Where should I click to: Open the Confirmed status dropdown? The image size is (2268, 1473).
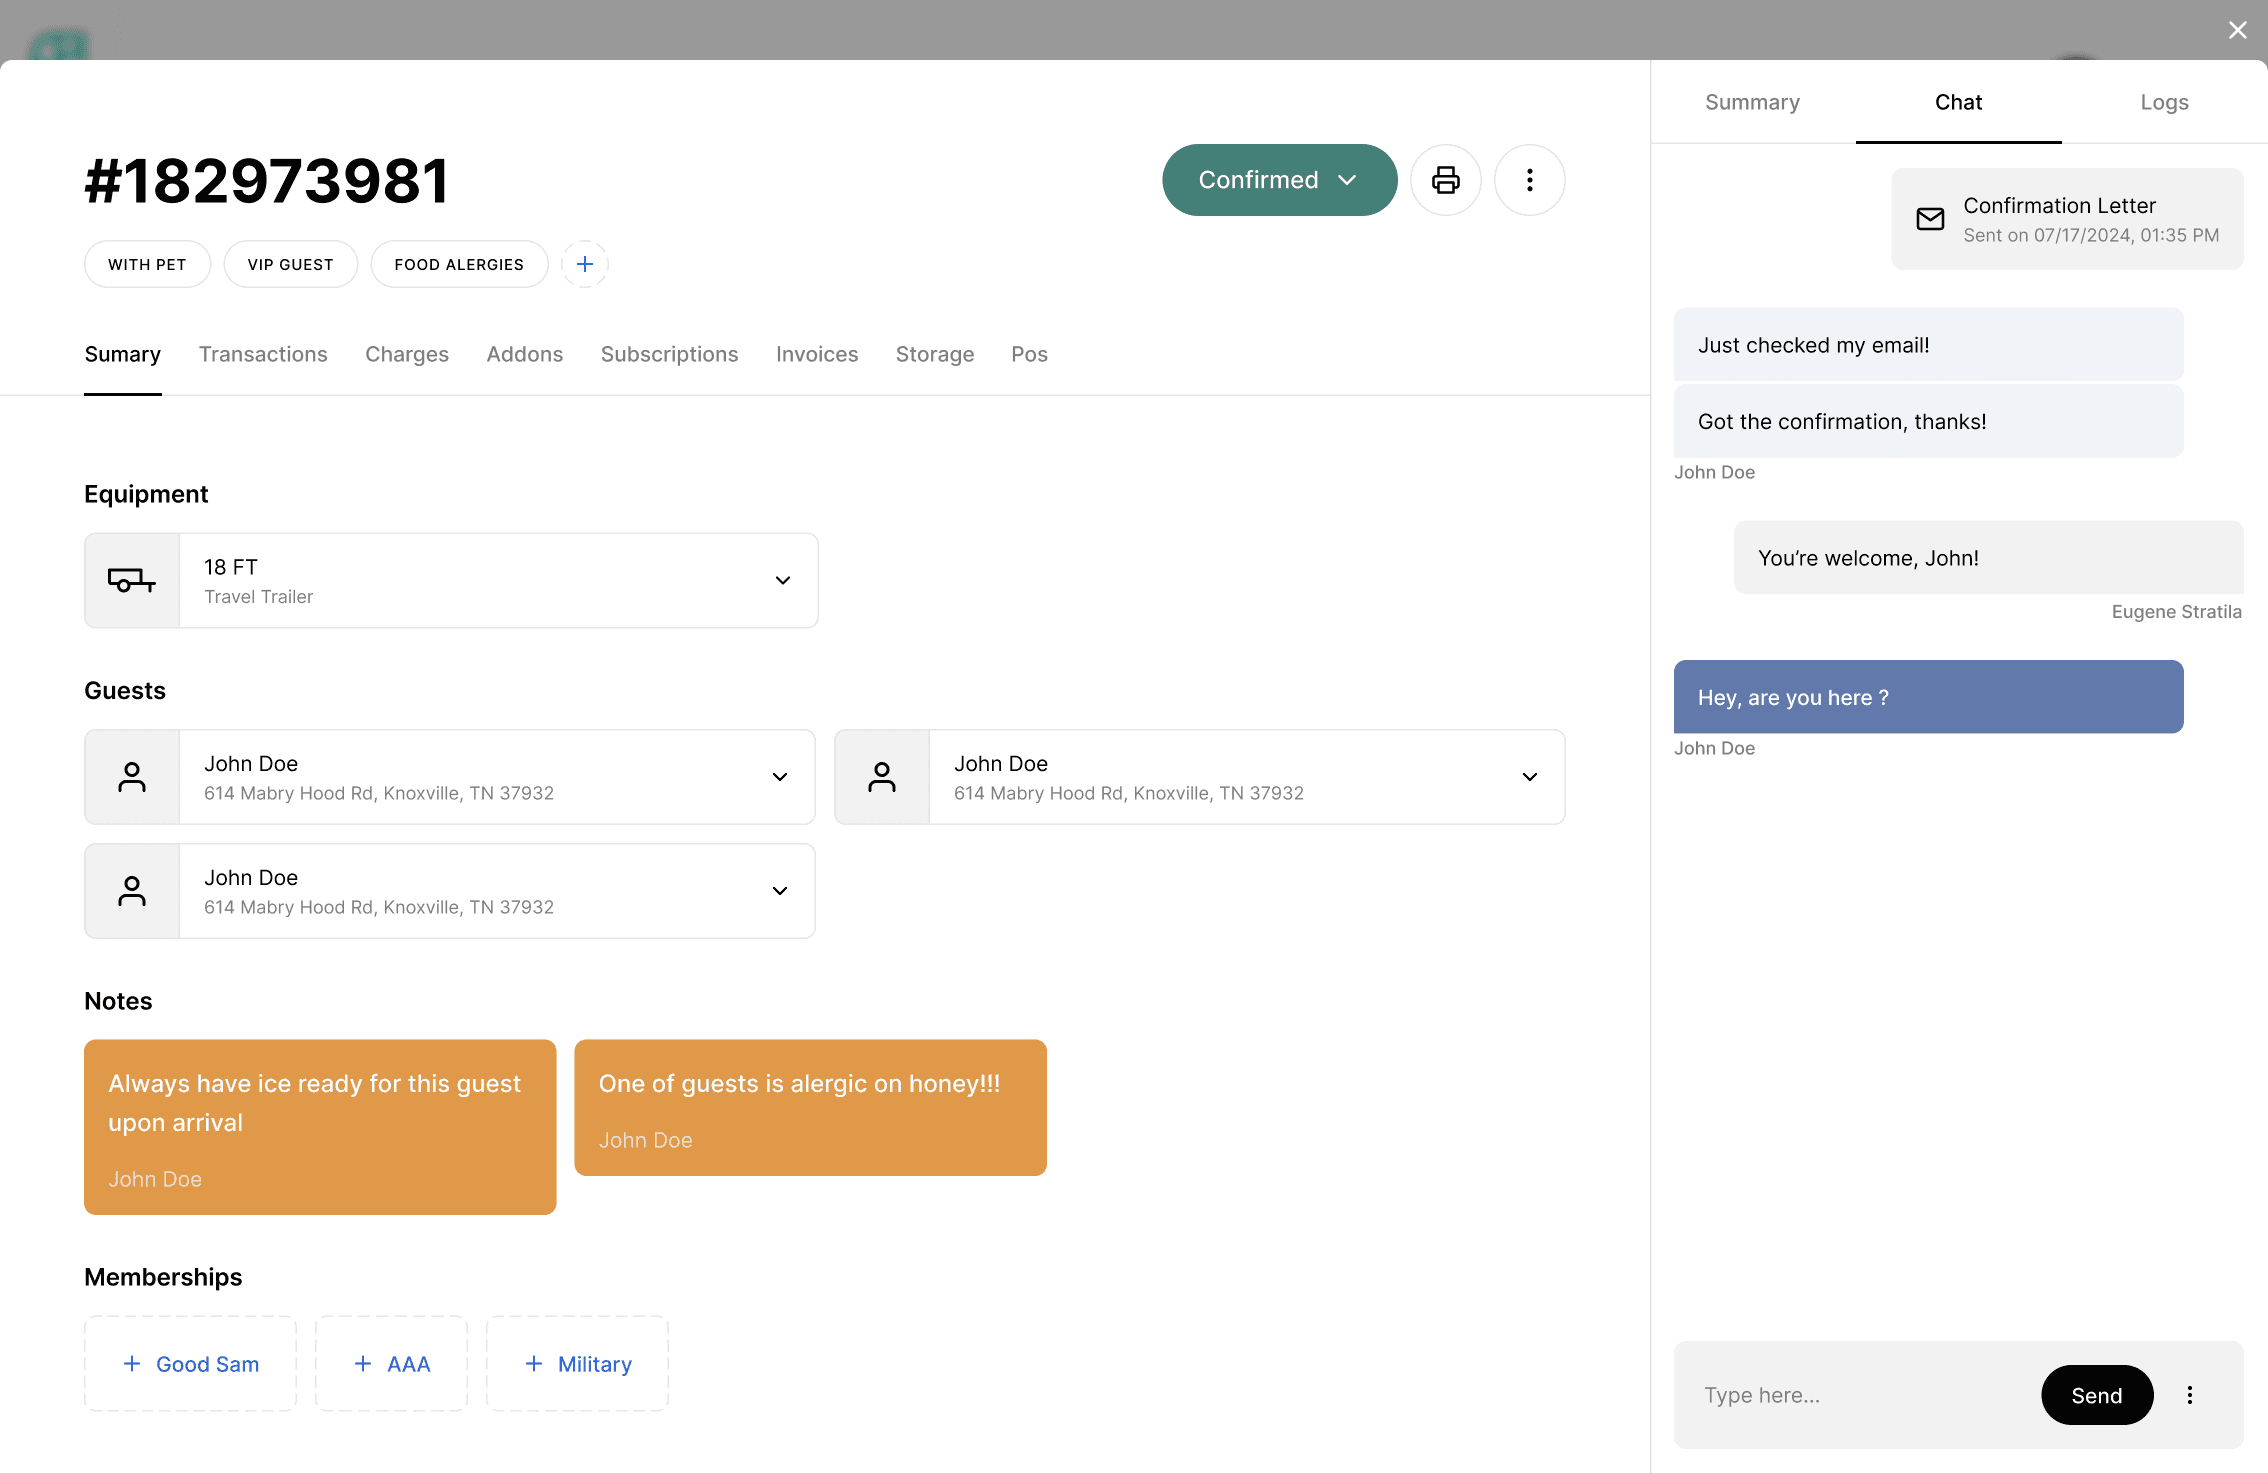(x=1279, y=180)
